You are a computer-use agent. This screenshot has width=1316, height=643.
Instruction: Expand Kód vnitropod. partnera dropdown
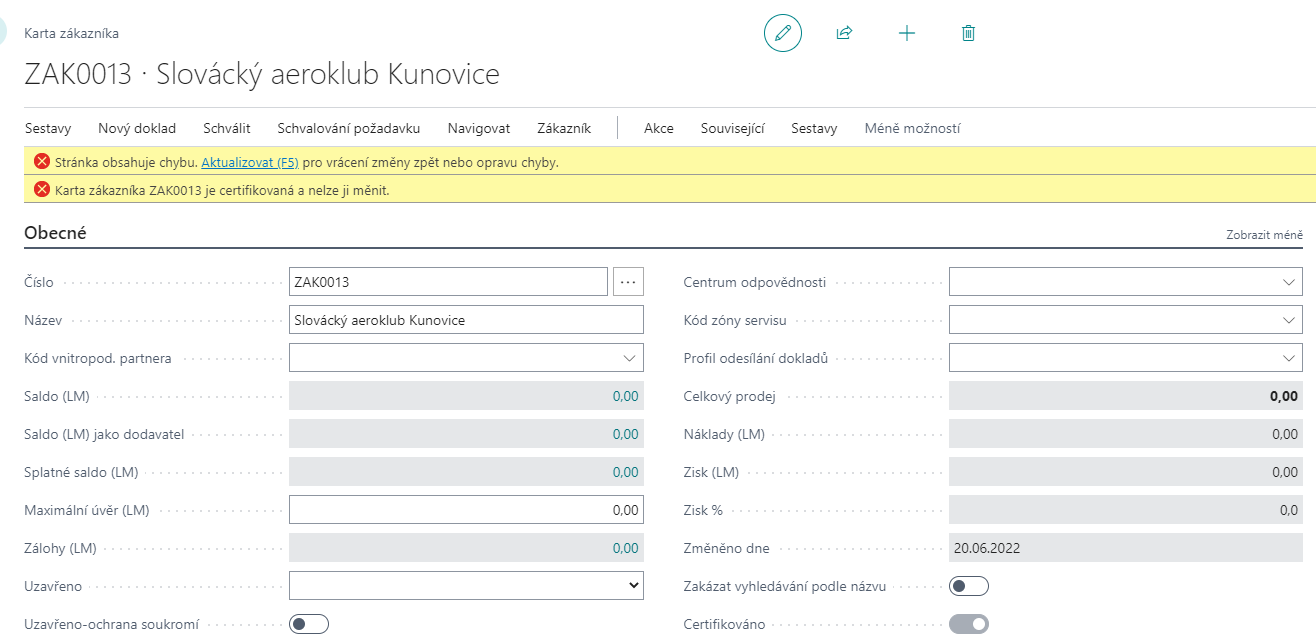click(629, 358)
